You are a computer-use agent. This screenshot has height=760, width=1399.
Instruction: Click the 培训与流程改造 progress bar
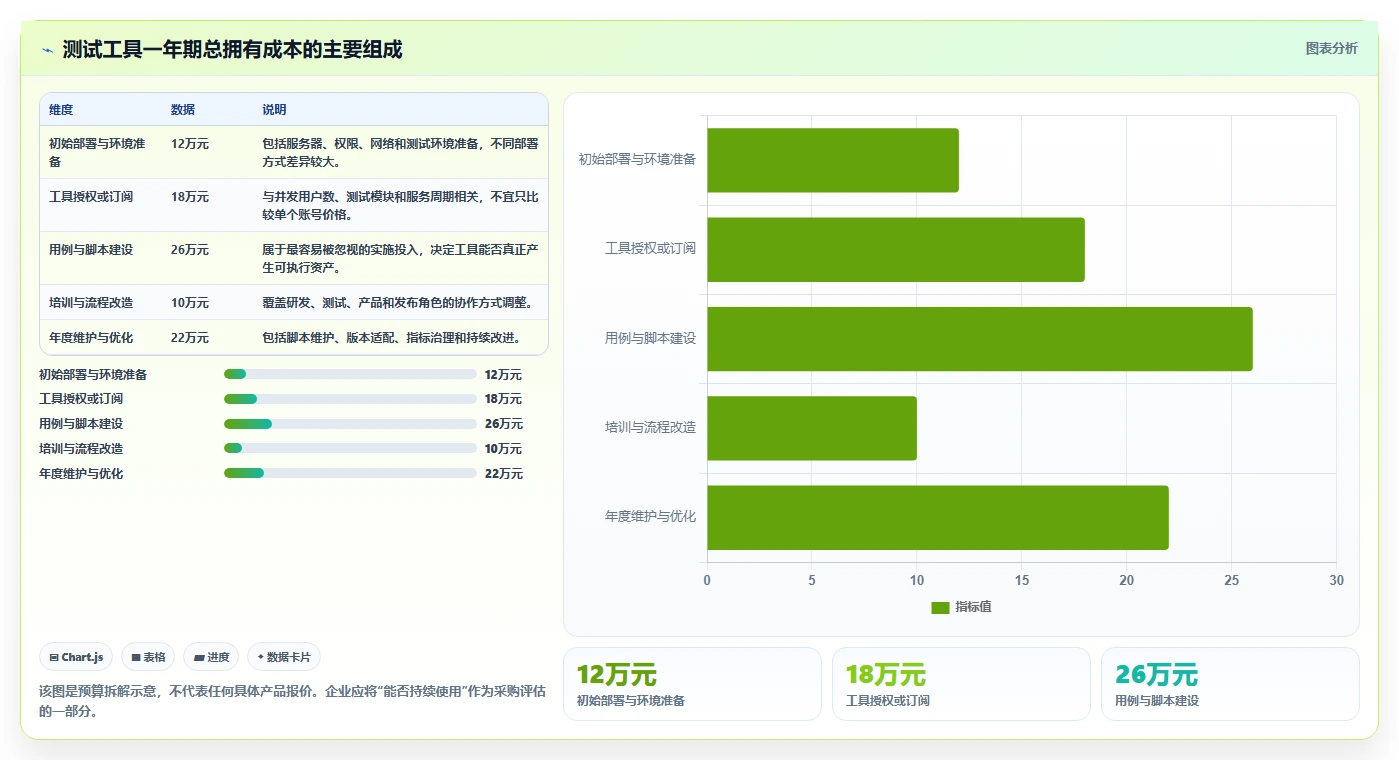(x=350, y=448)
